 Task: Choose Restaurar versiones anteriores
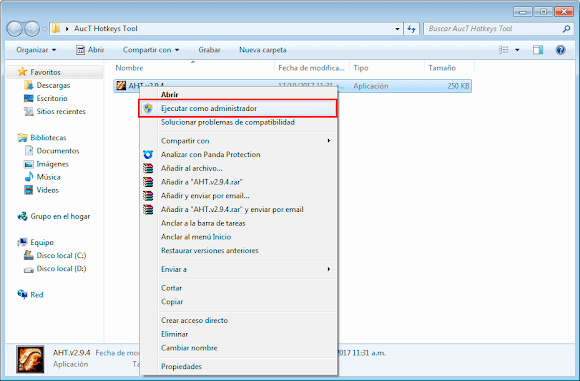(239, 250)
